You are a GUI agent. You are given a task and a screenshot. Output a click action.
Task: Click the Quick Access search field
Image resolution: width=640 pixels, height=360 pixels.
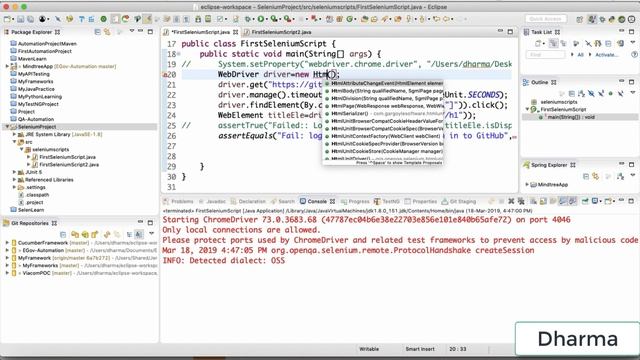click(546, 19)
